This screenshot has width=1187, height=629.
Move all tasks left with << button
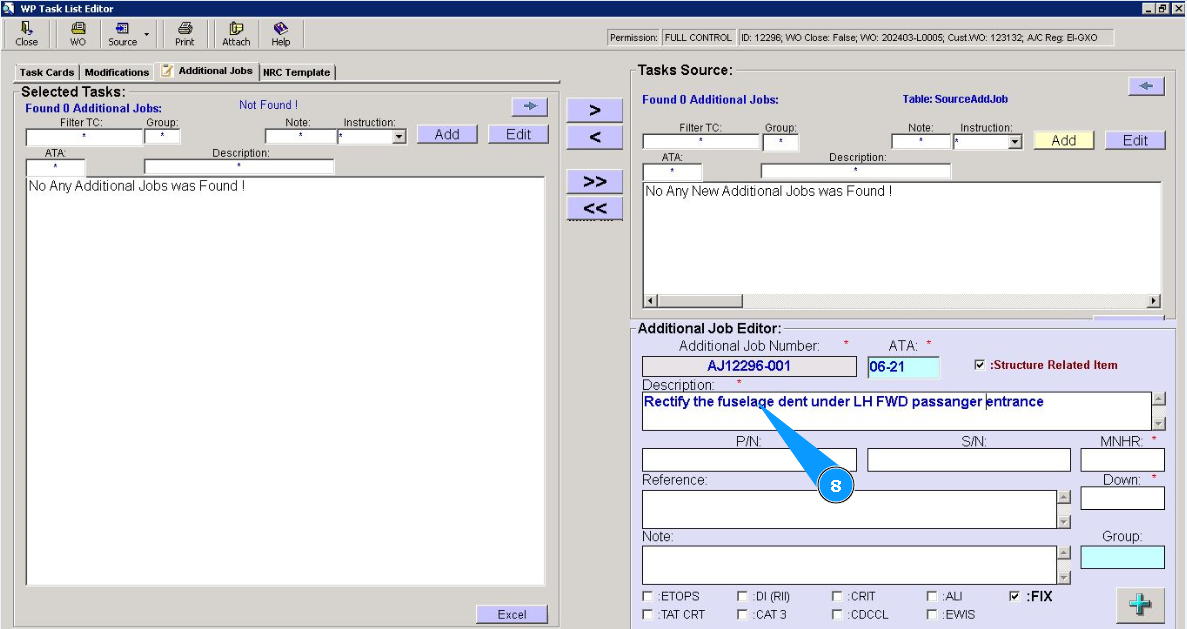coord(595,208)
